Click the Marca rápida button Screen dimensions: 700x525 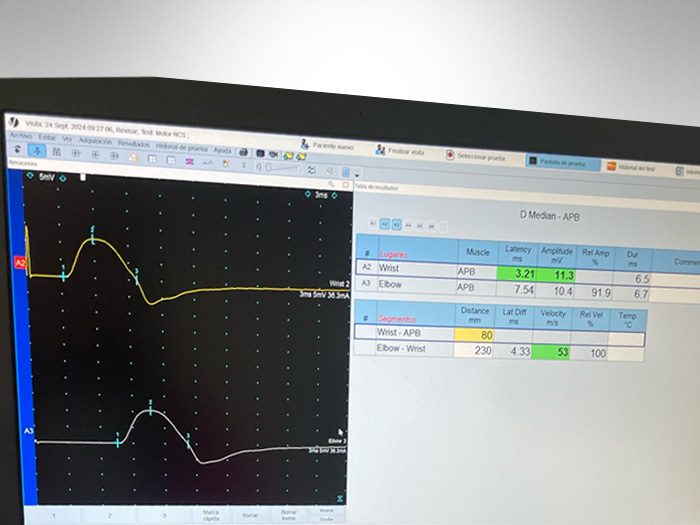210,515
